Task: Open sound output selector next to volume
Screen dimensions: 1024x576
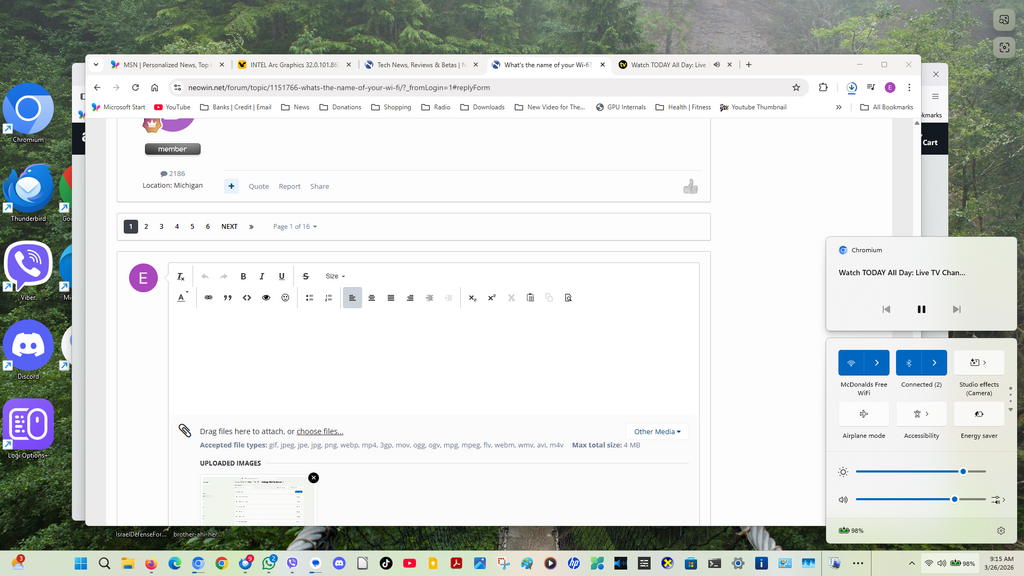Action: 998,500
